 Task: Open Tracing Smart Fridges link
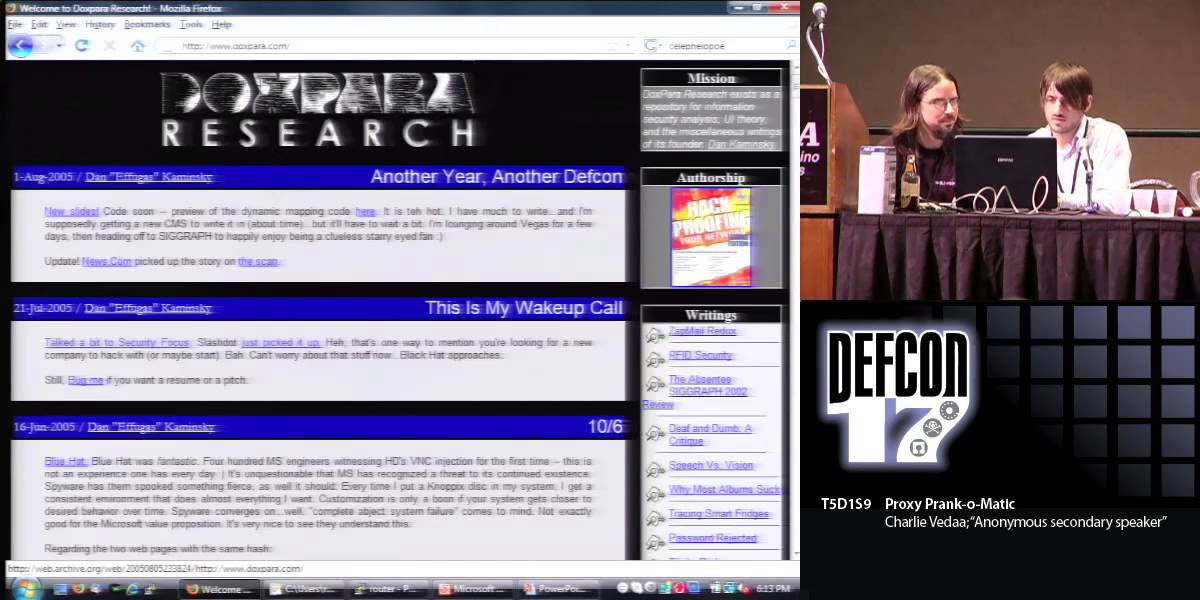(x=719, y=514)
